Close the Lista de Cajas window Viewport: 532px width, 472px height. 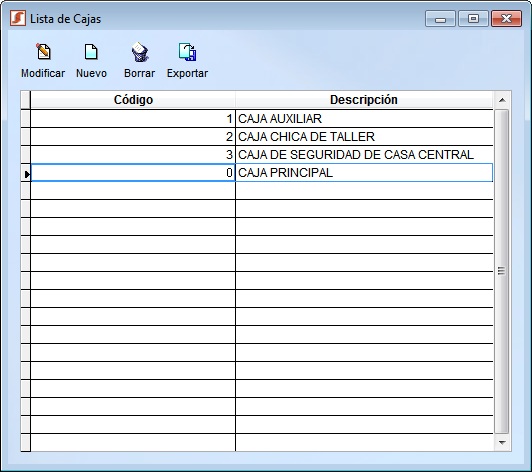[506, 19]
